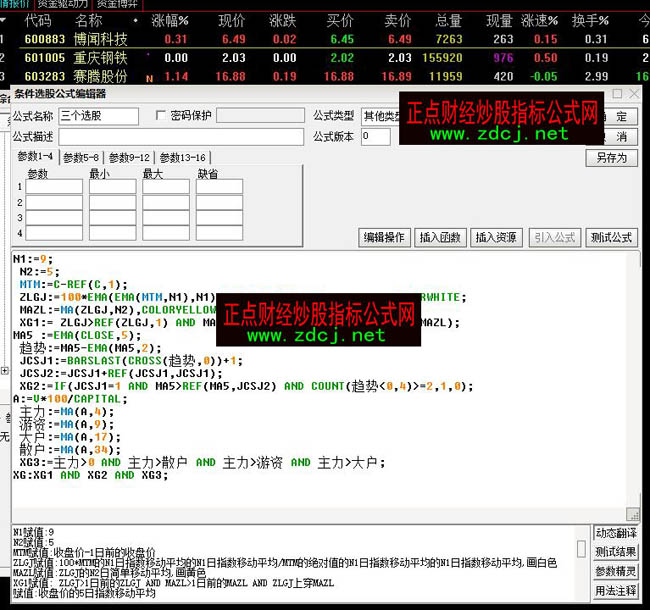
Task: Click the 公式版本 version field
Action: click(376, 137)
